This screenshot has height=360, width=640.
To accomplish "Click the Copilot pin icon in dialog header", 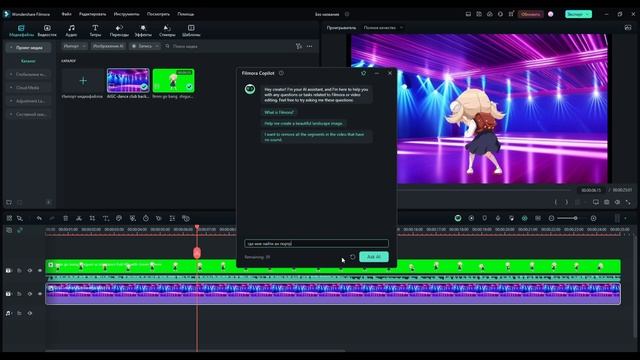I will 364,73.
